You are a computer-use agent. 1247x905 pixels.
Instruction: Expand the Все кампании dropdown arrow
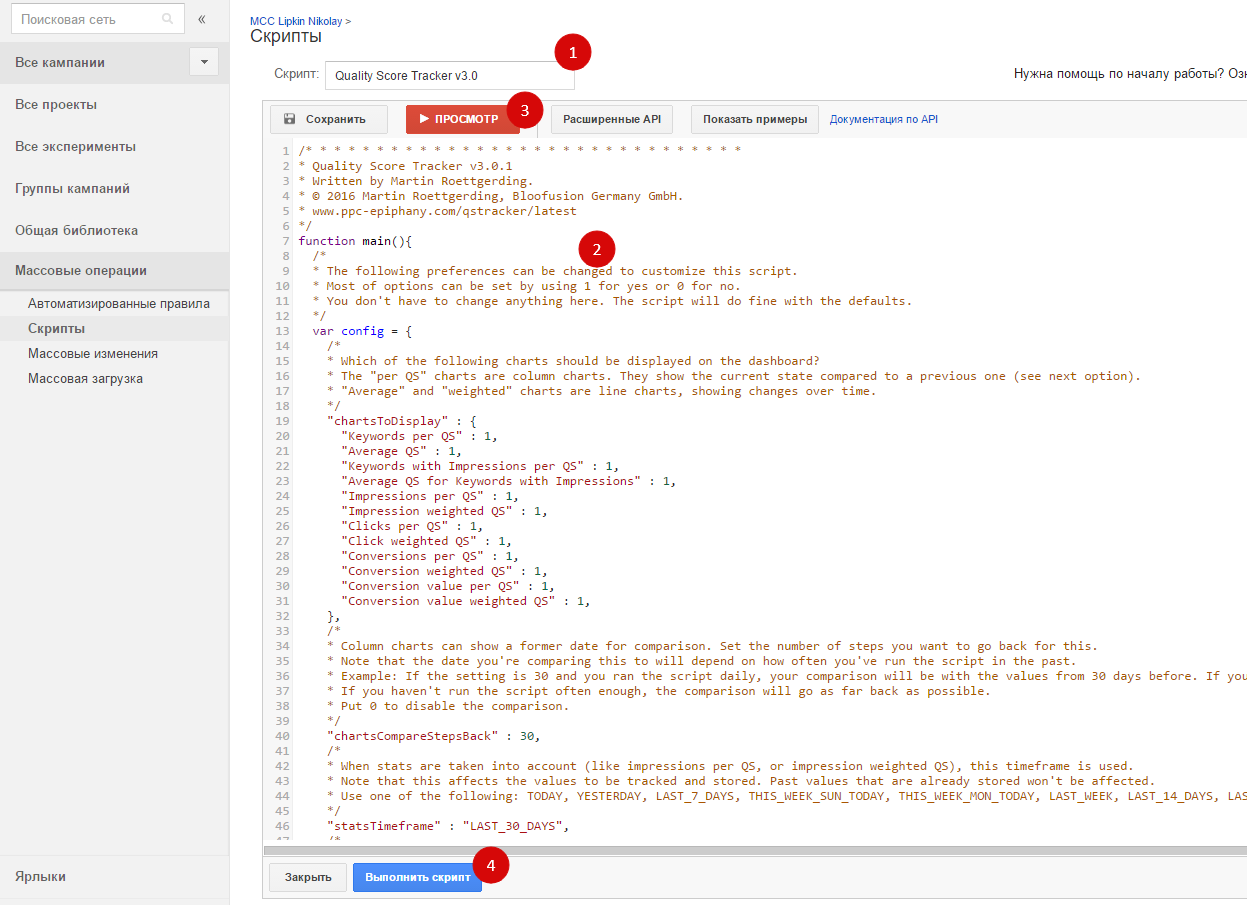203,62
